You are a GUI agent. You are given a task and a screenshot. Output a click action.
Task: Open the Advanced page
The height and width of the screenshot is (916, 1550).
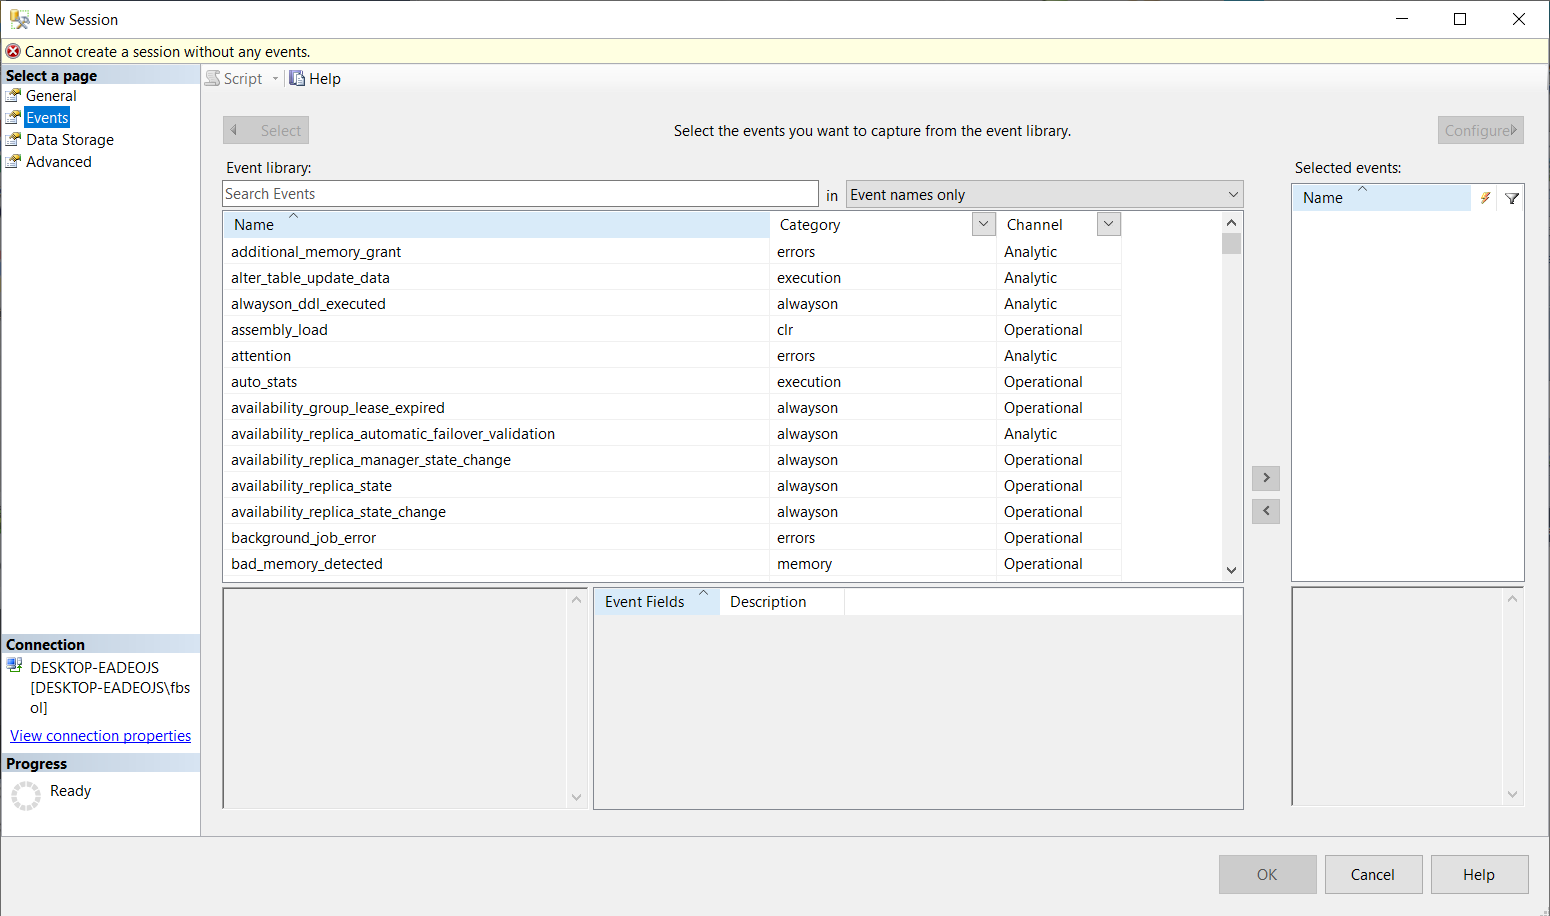58,162
